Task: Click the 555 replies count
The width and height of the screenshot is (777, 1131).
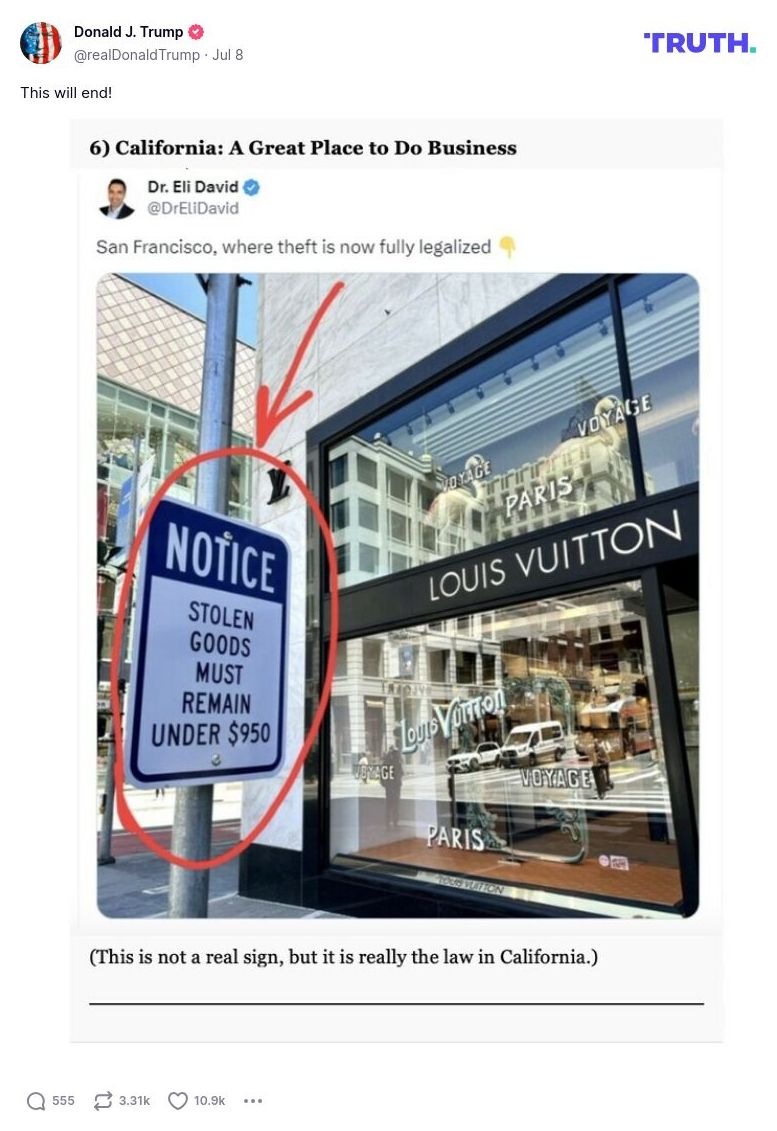Action: click(x=63, y=1101)
